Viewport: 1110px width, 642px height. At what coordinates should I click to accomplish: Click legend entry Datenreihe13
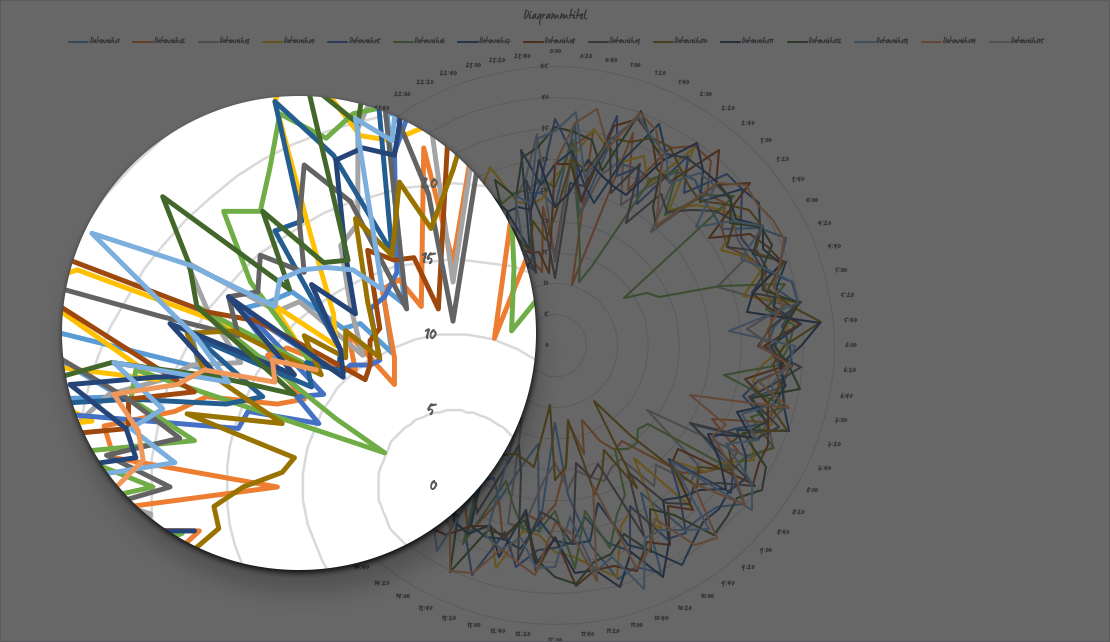(x=882, y=41)
